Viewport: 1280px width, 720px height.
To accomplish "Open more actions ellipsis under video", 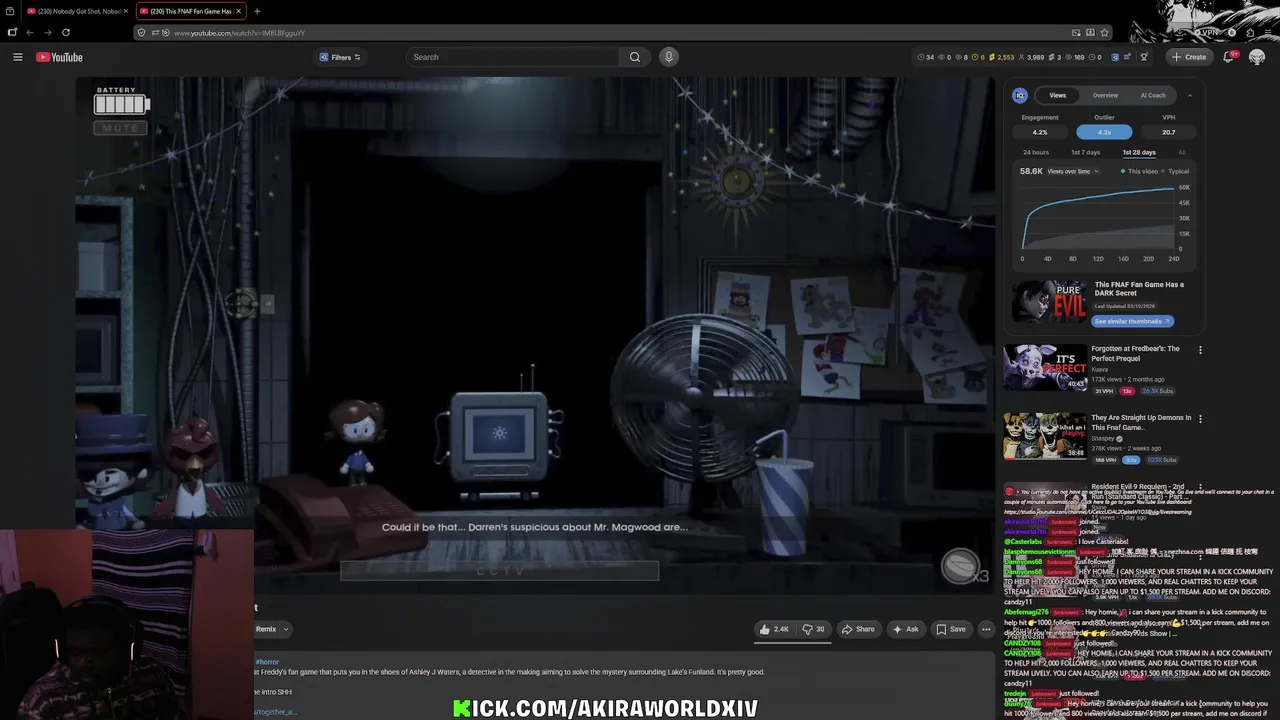I will point(986,629).
